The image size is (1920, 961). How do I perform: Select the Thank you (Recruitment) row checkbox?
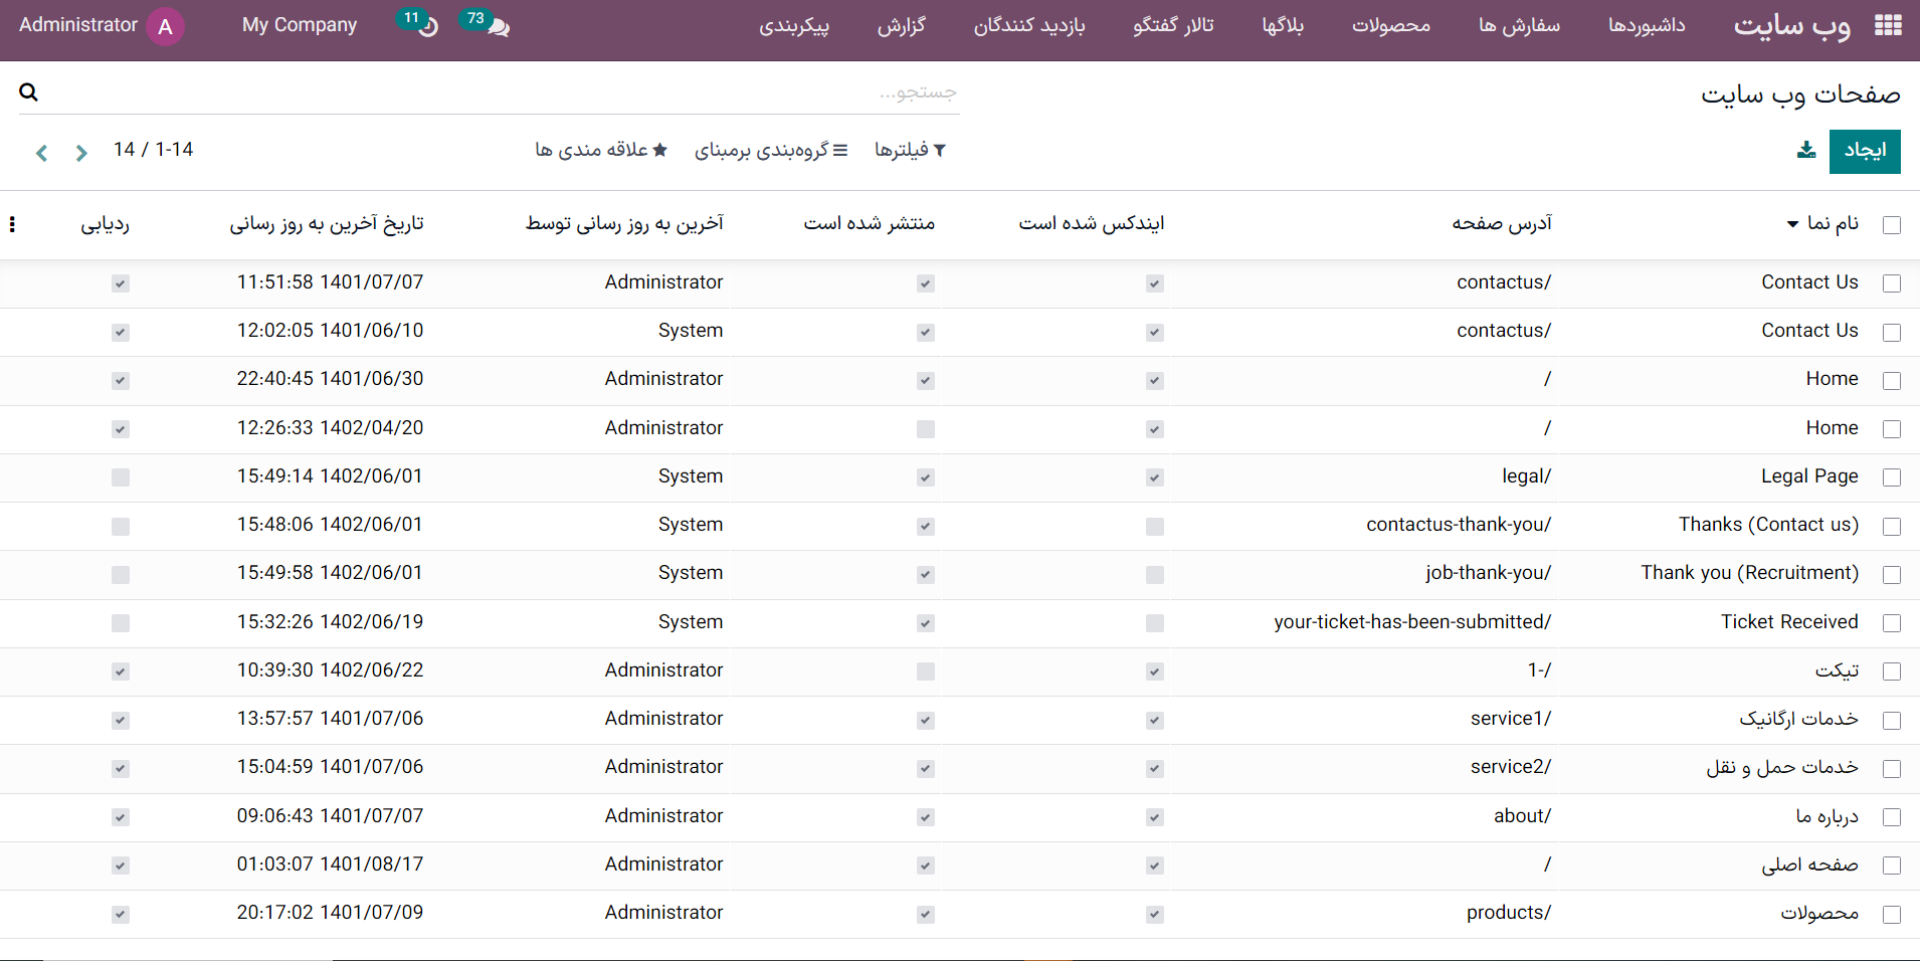click(x=1891, y=574)
